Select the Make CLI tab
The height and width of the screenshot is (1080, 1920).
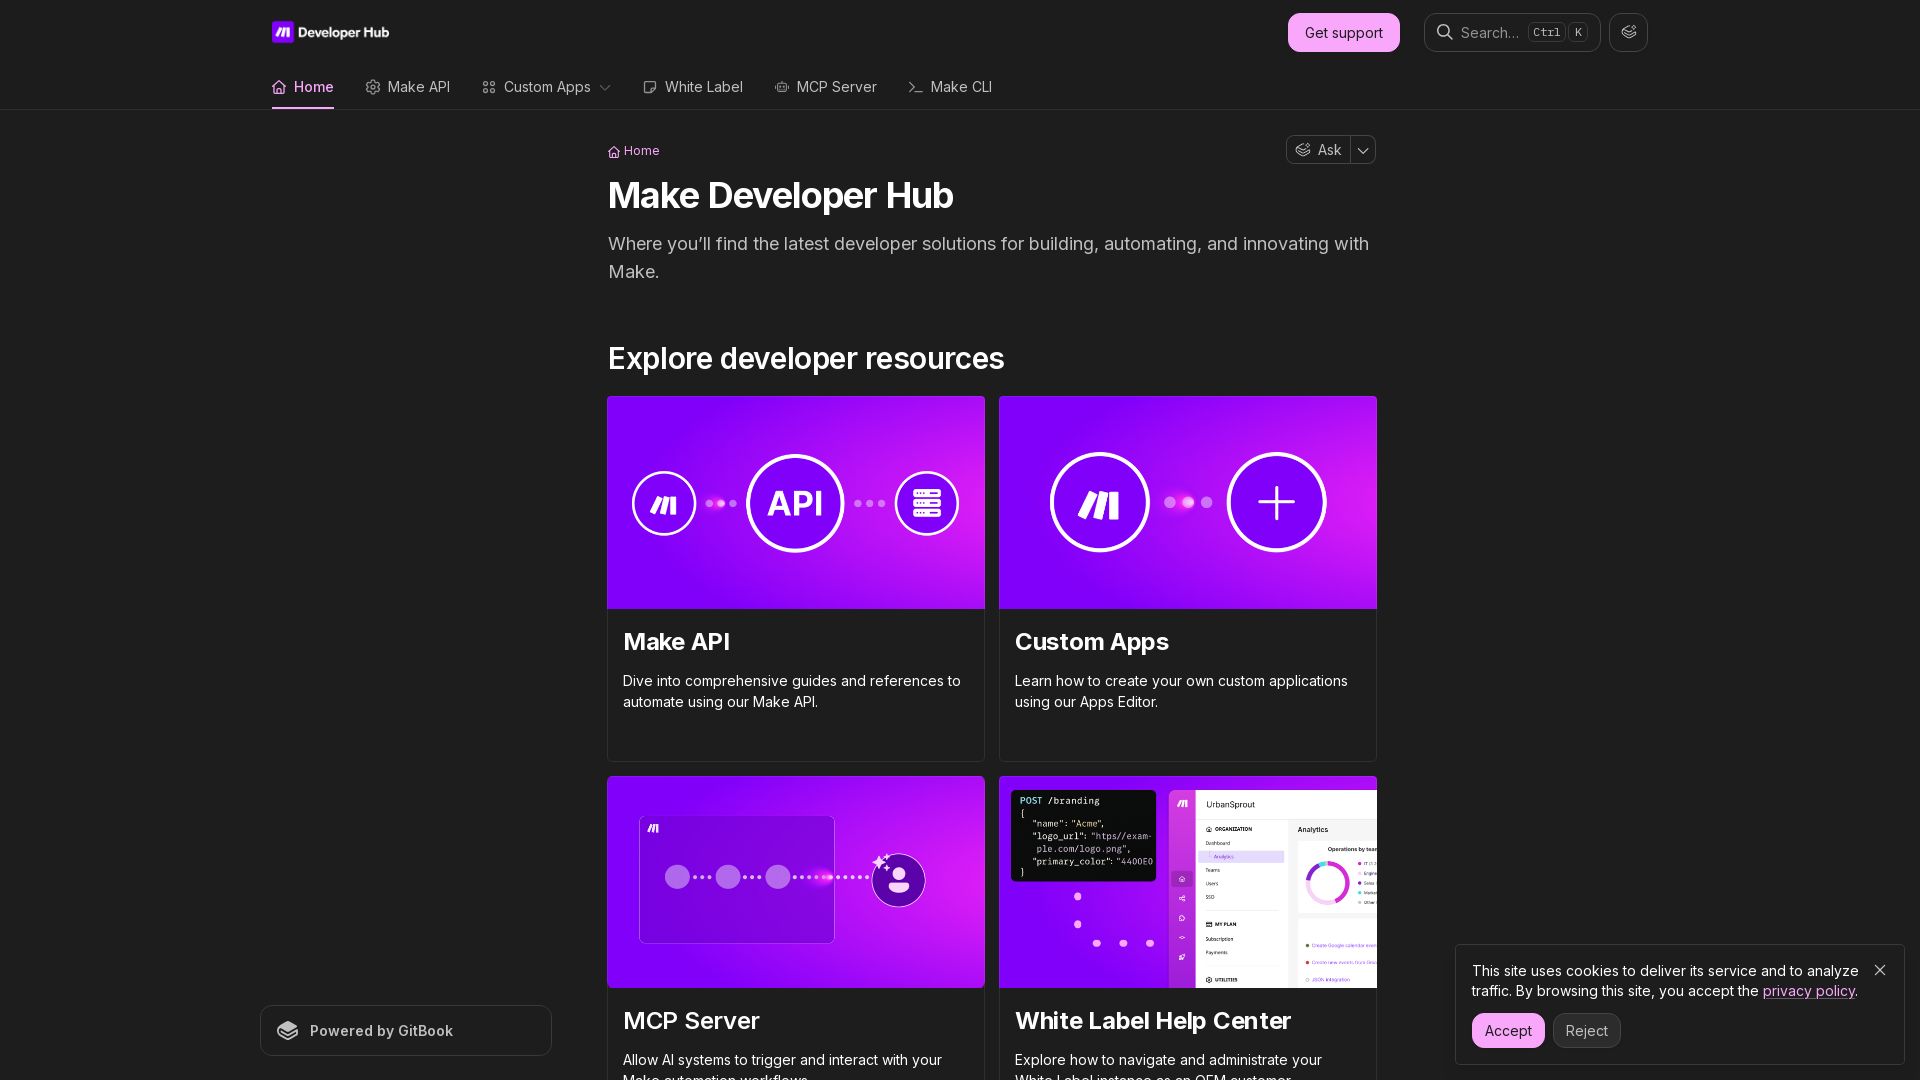point(950,87)
